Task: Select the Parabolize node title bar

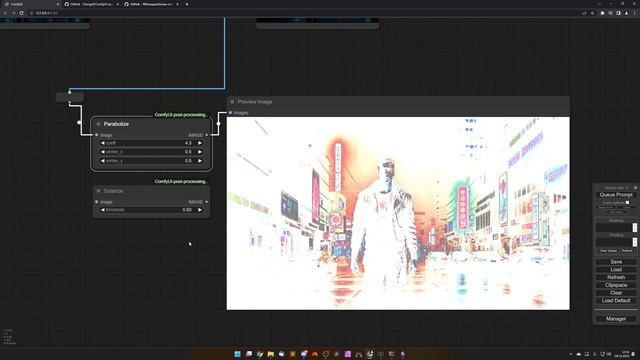Action: pyautogui.click(x=151, y=124)
